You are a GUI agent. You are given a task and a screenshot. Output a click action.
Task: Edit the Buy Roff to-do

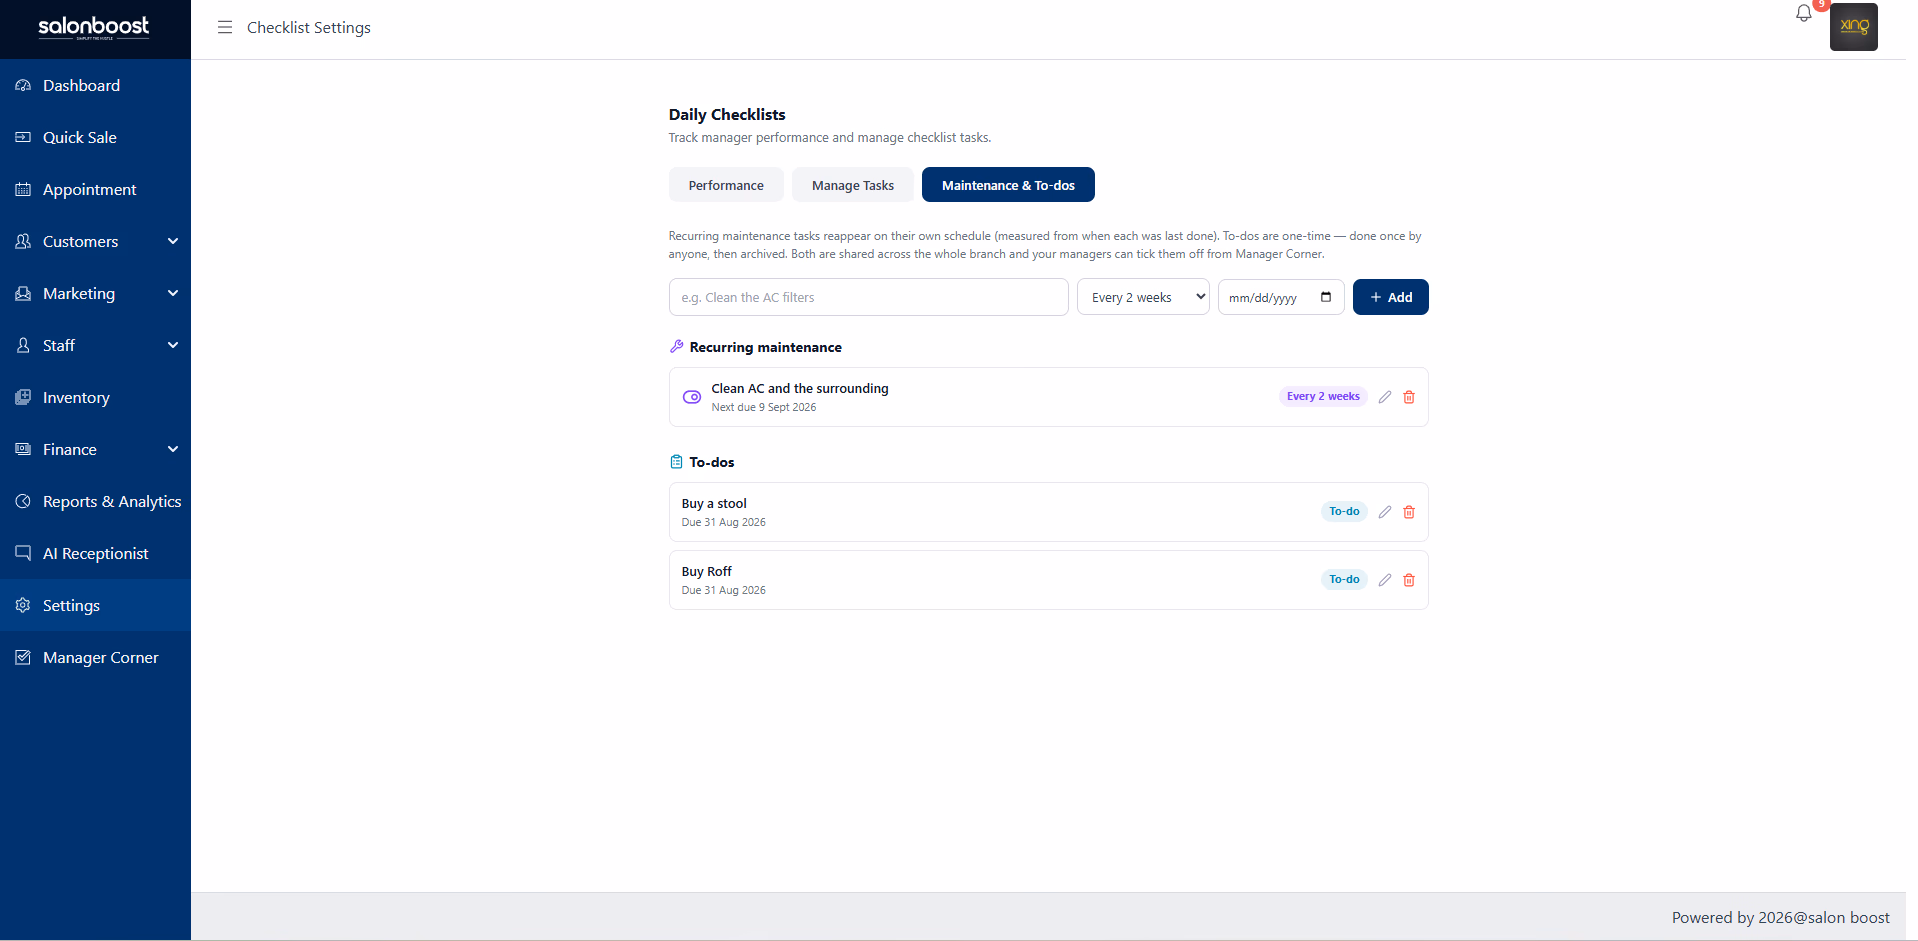[1385, 580]
